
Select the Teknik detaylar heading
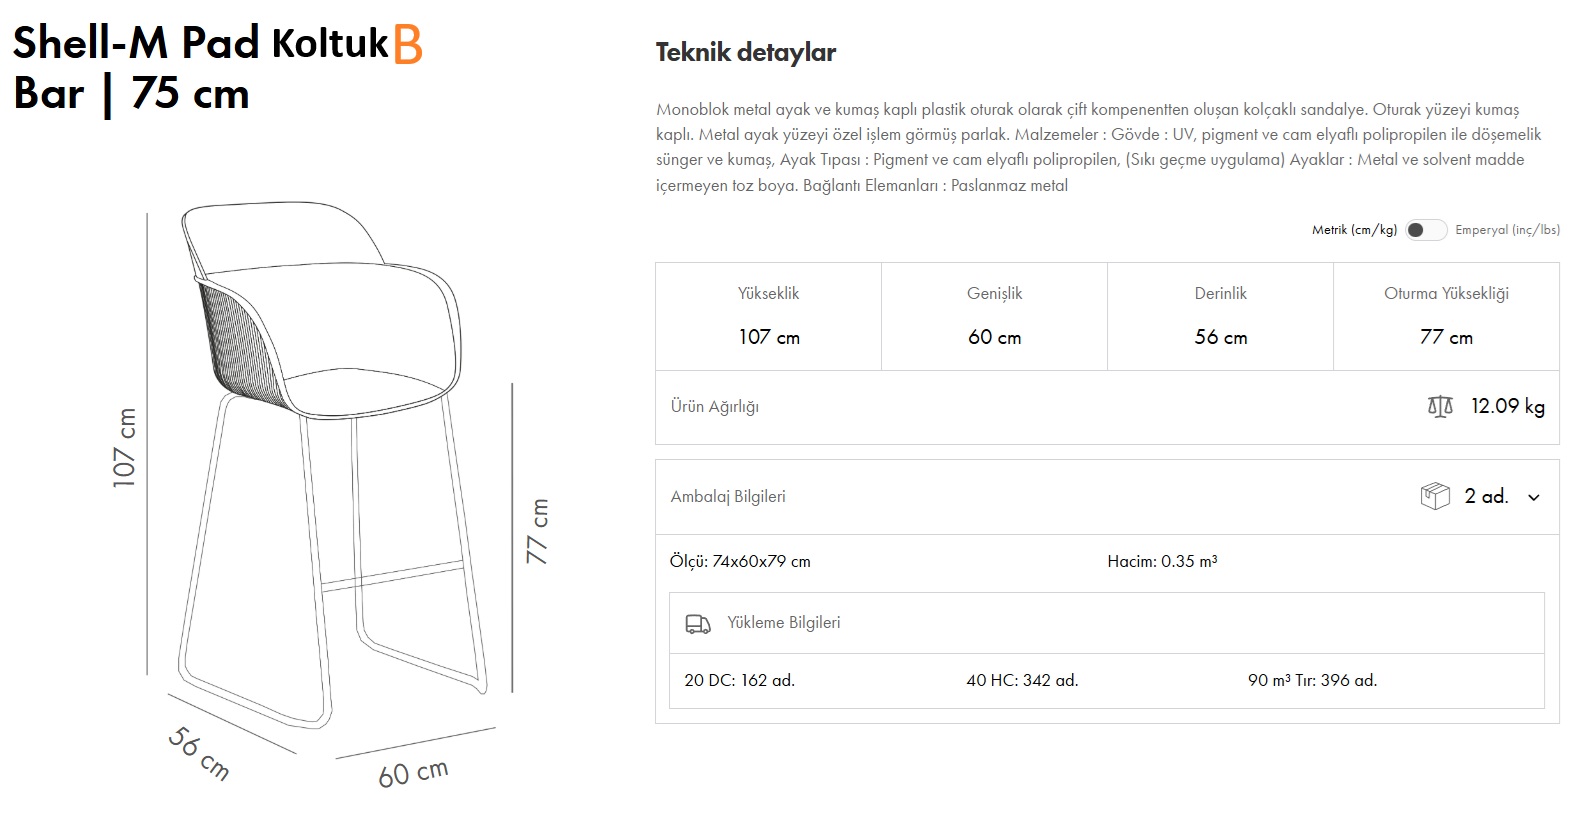745,52
